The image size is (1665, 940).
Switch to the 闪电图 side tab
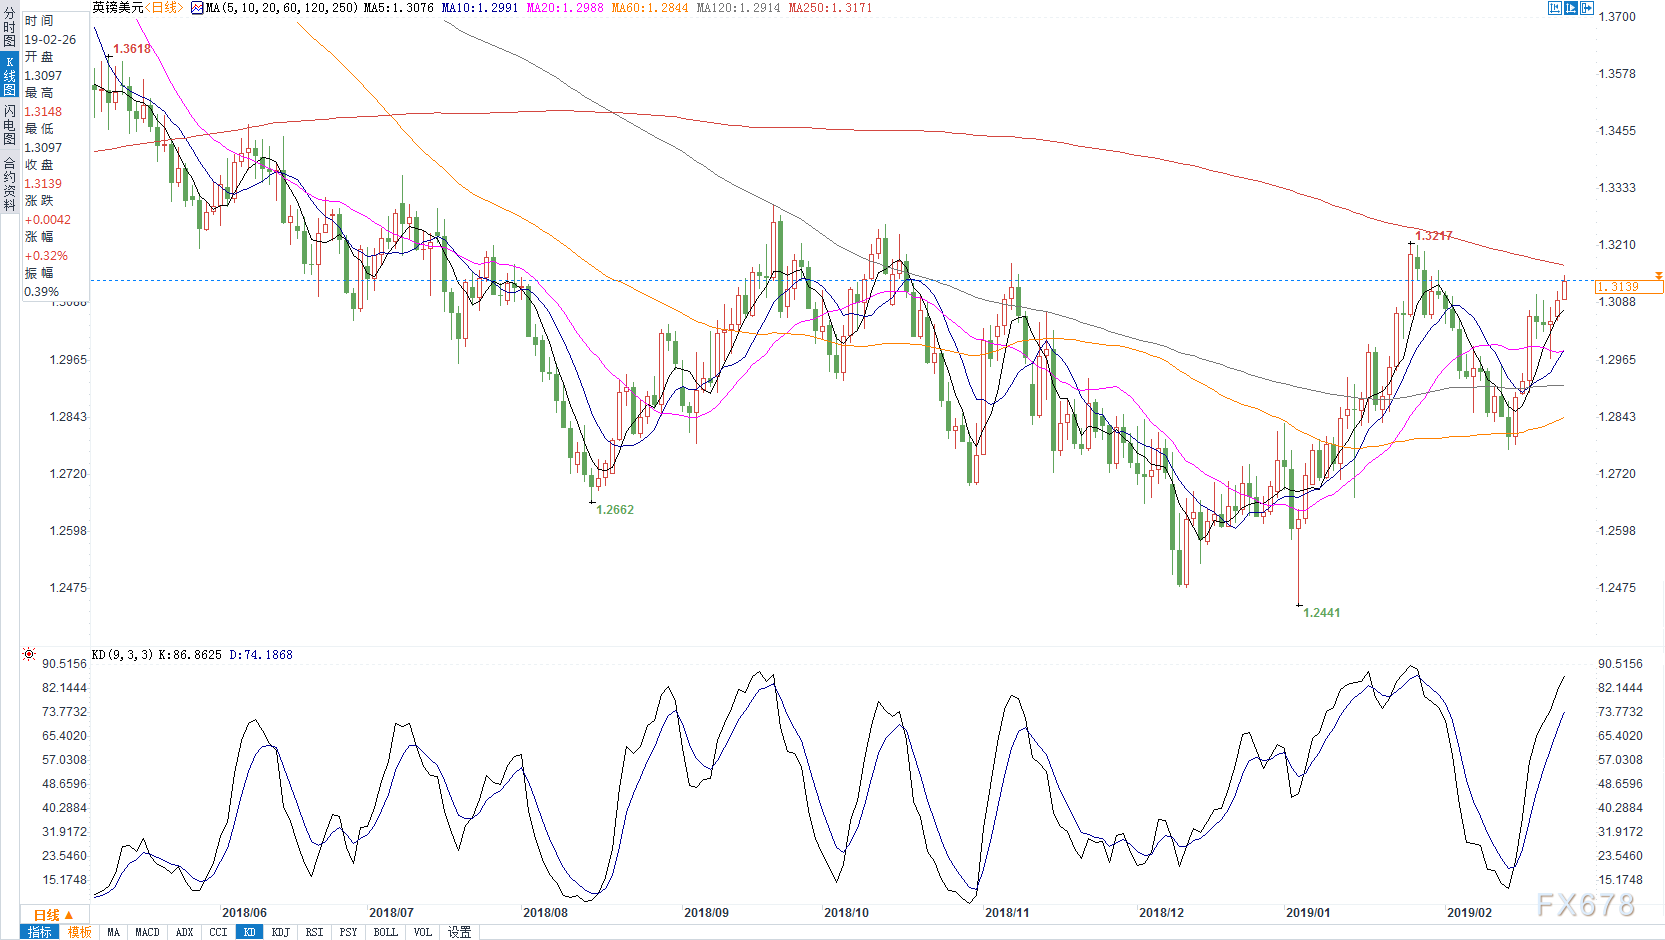click(9, 124)
